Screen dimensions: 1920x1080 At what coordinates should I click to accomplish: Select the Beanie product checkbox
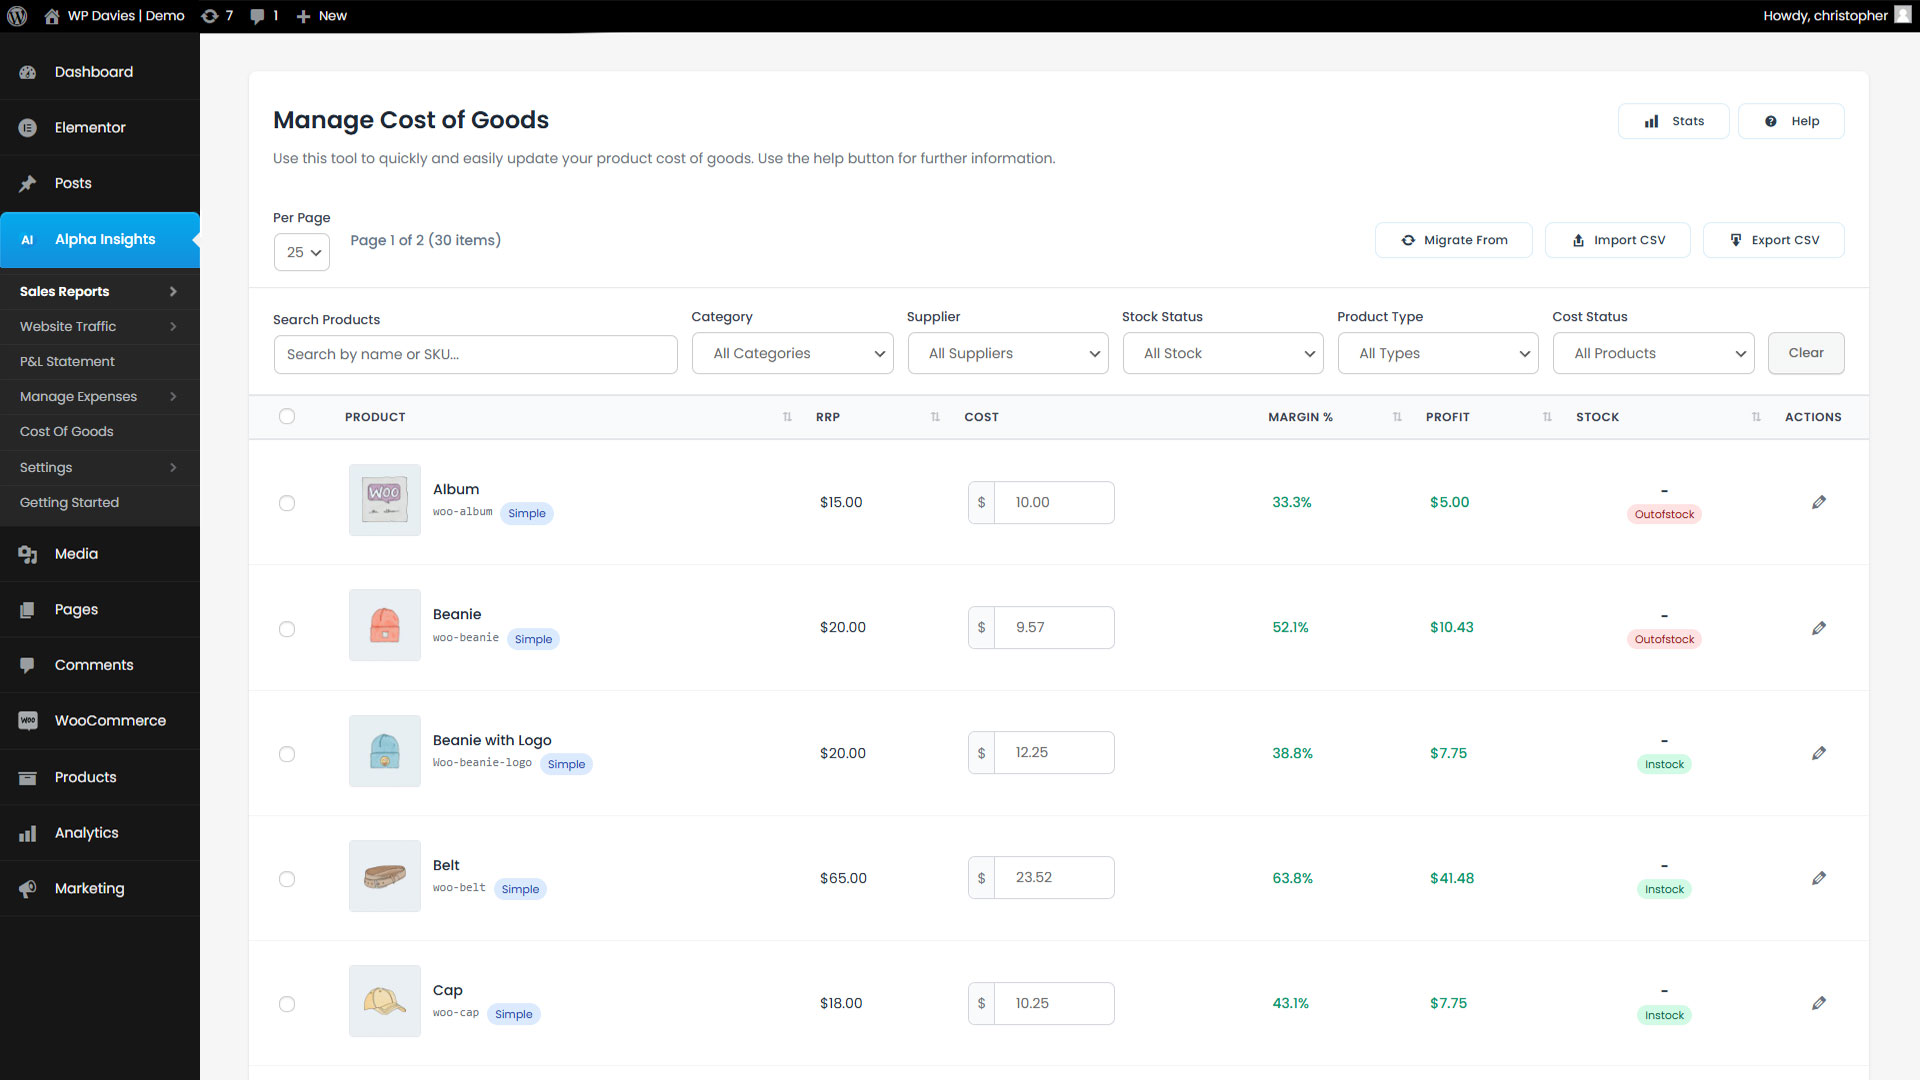pos(287,629)
